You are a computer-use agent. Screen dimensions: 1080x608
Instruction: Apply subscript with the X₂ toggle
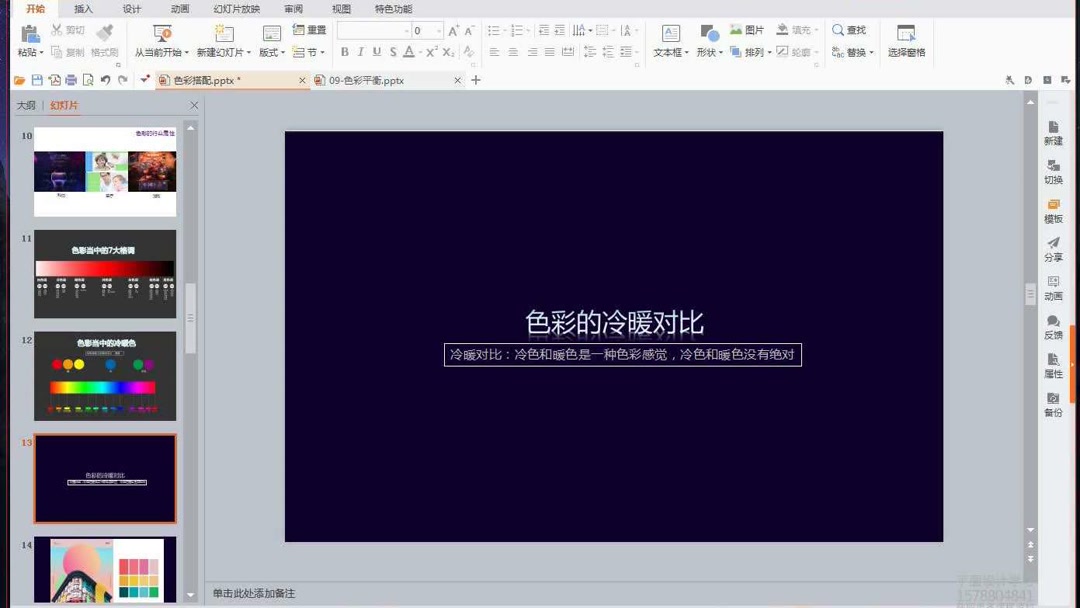tap(446, 51)
